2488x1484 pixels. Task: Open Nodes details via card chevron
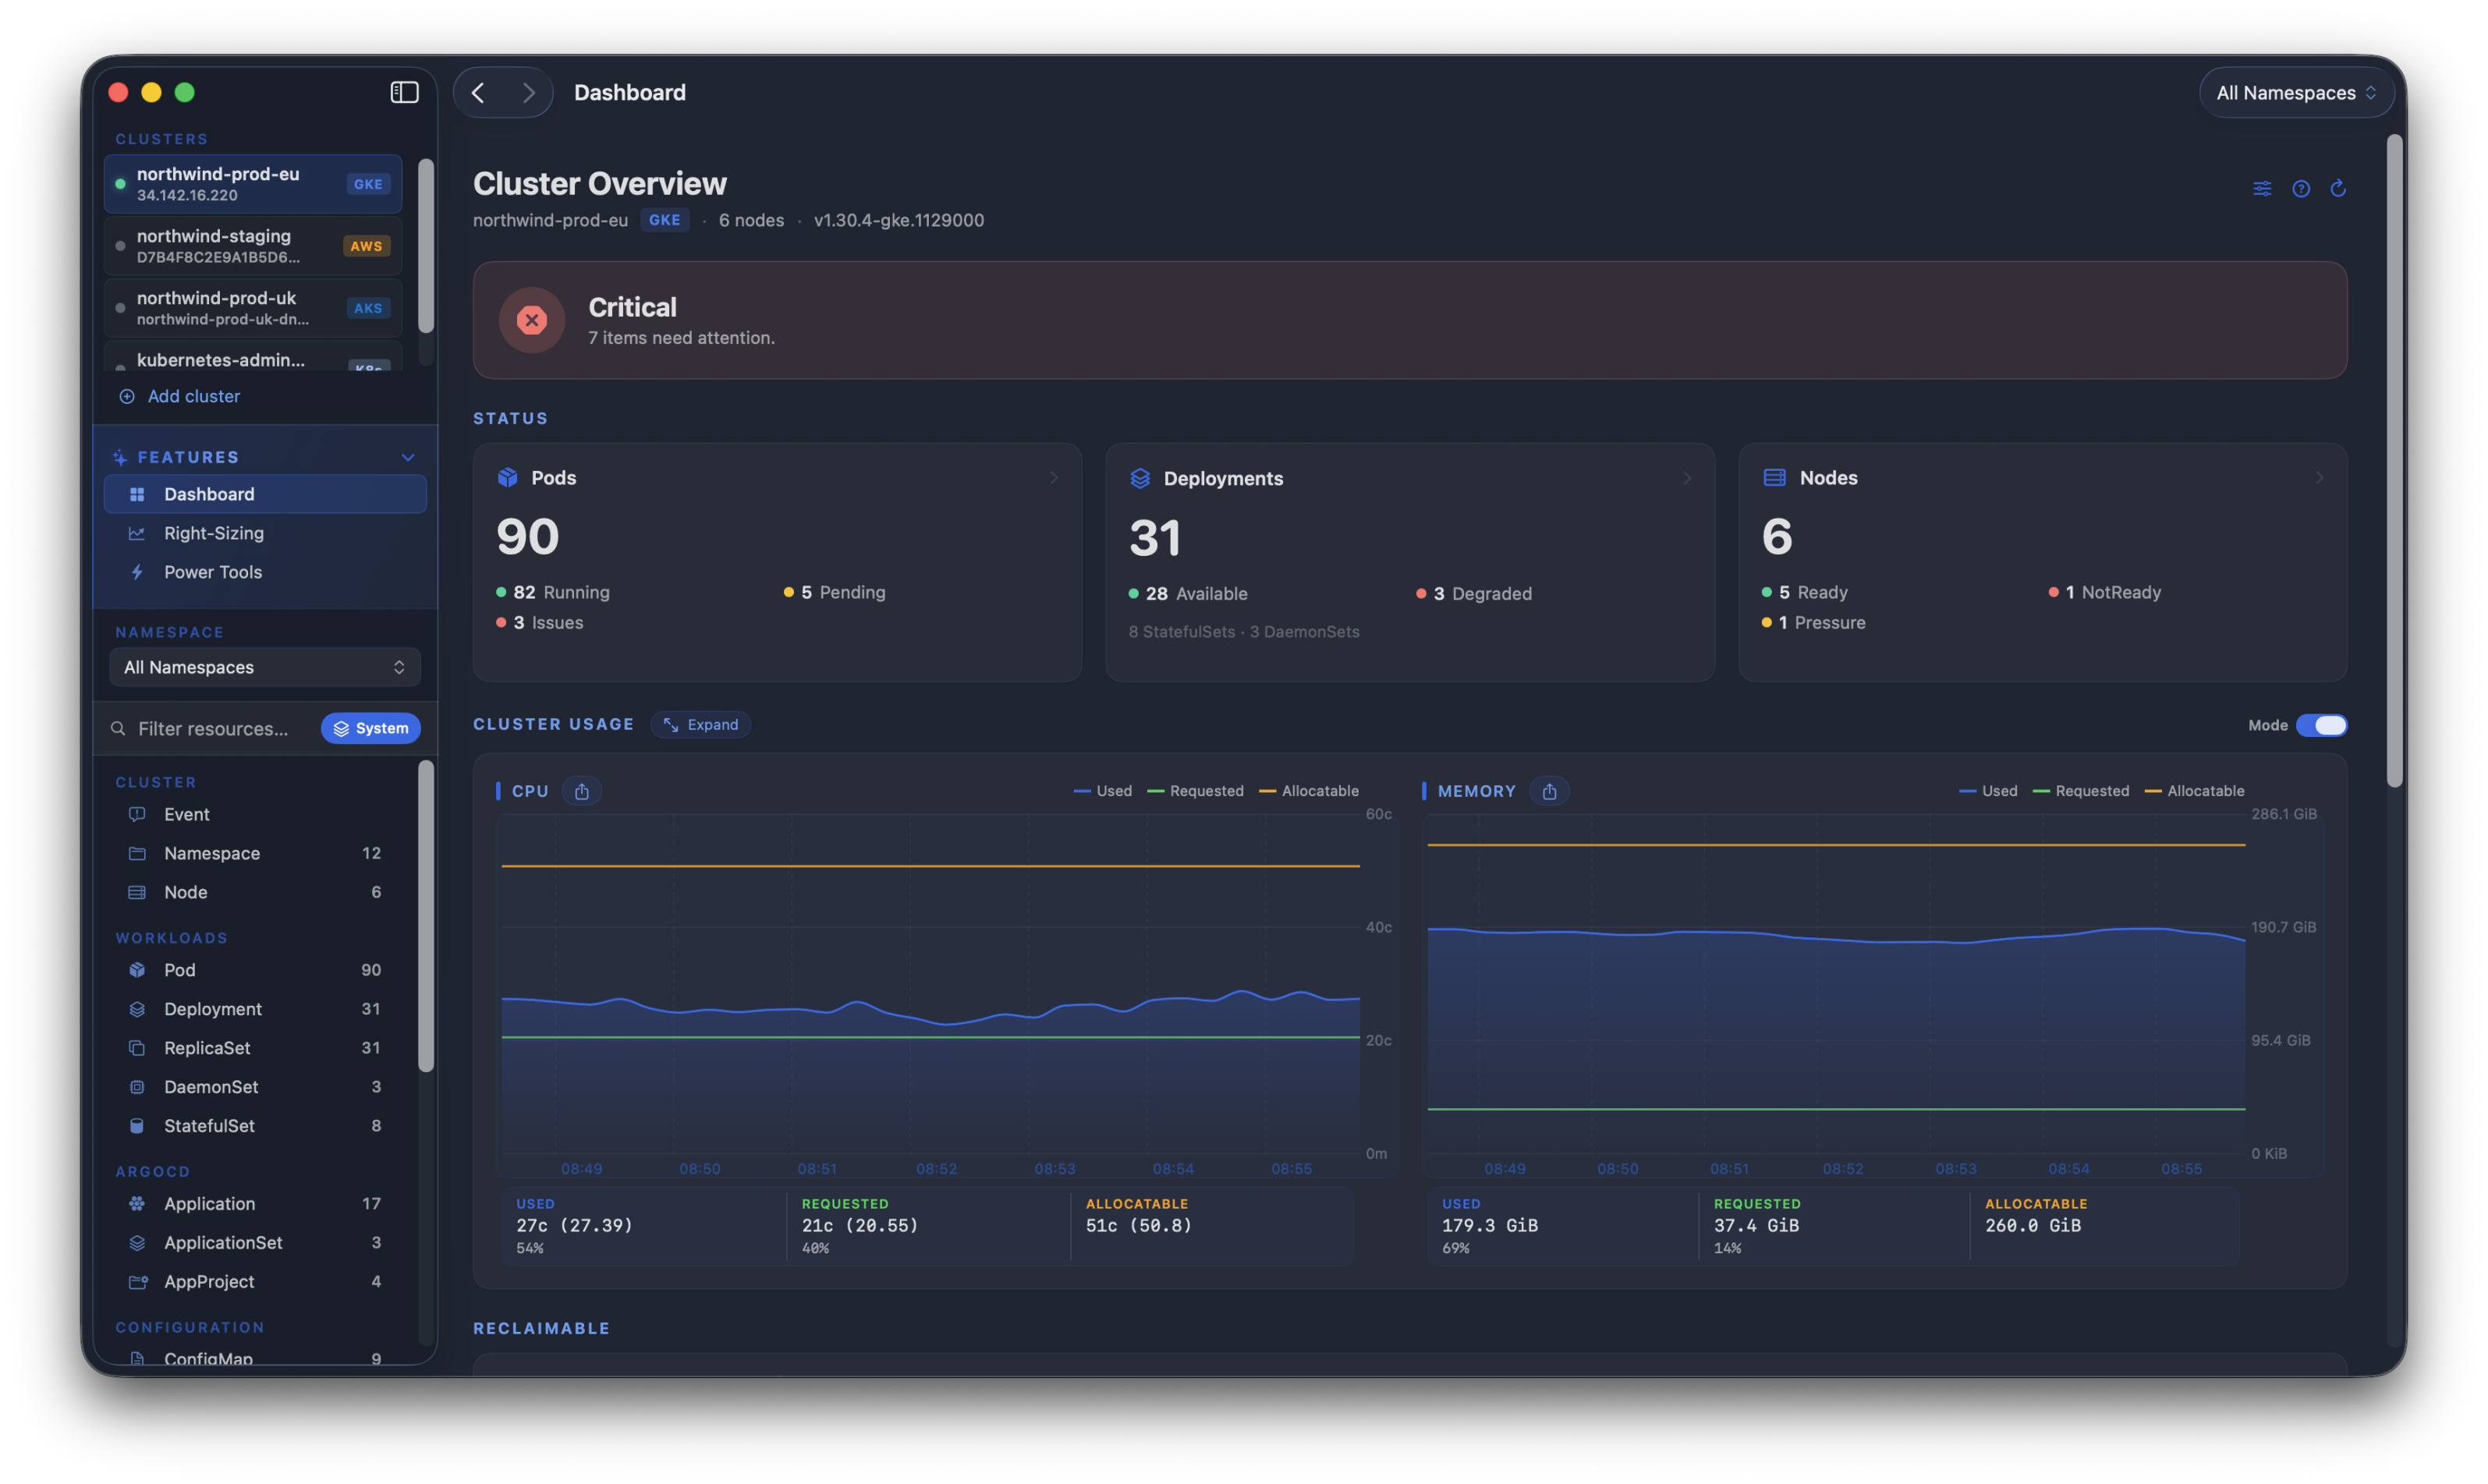[x=2319, y=478]
